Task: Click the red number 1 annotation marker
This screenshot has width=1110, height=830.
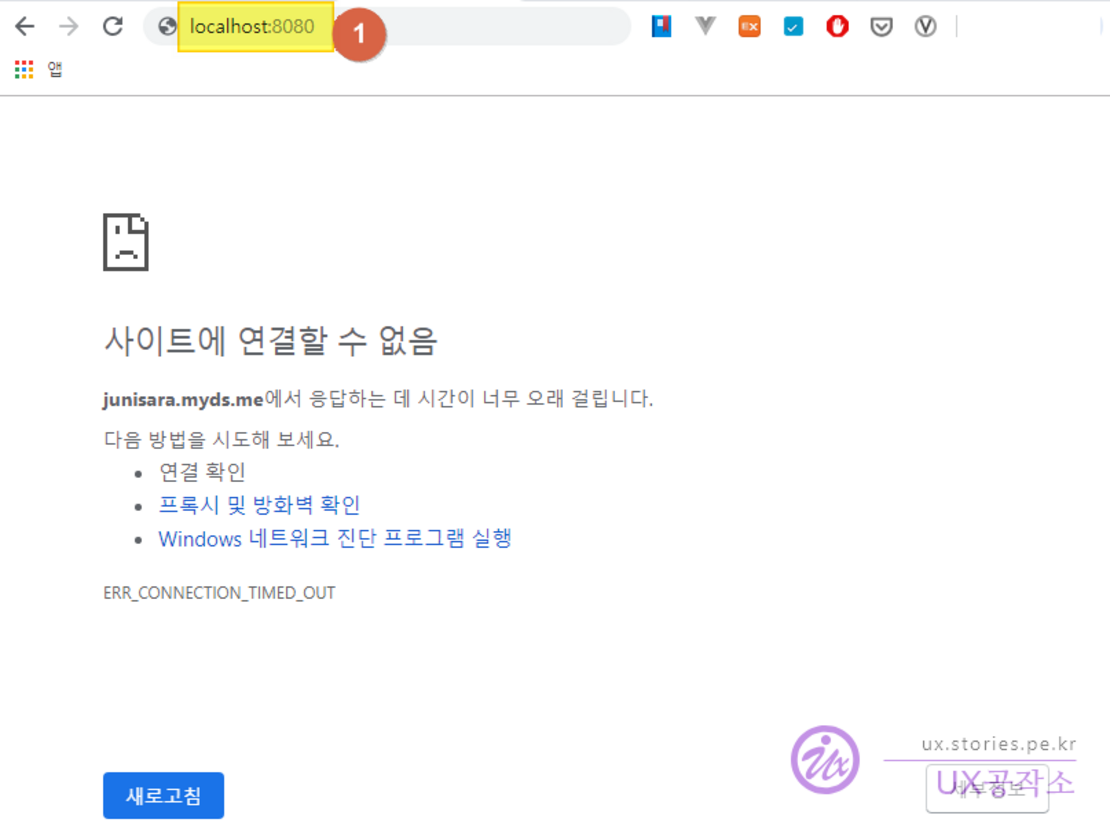Action: [358, 36]
